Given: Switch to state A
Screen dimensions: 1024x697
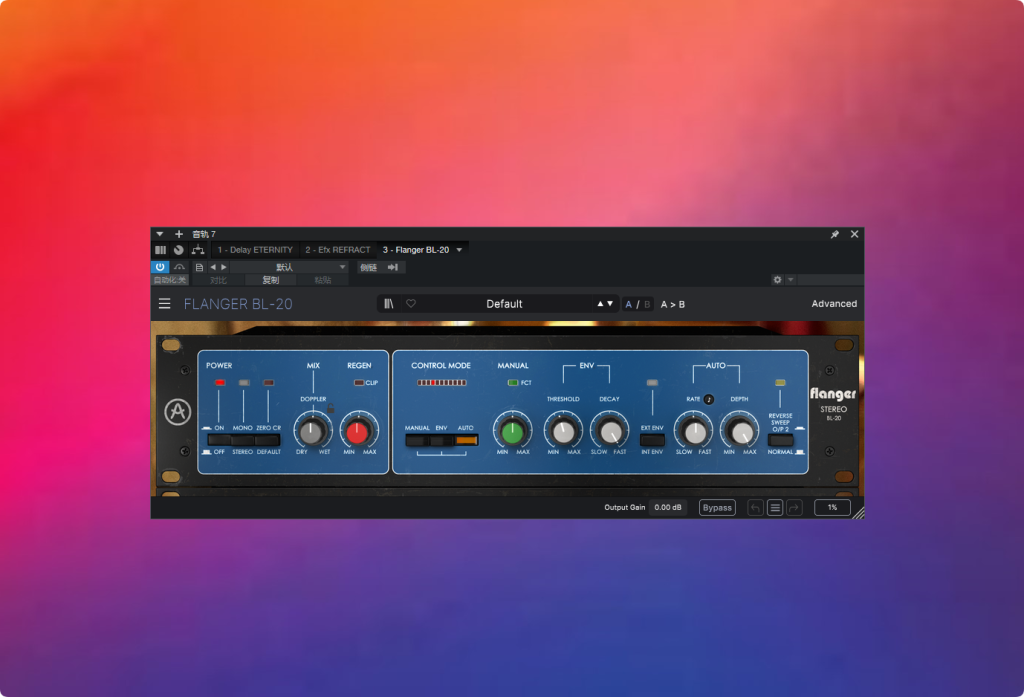Looking at the screenshot, I should (x=629, y=304).
